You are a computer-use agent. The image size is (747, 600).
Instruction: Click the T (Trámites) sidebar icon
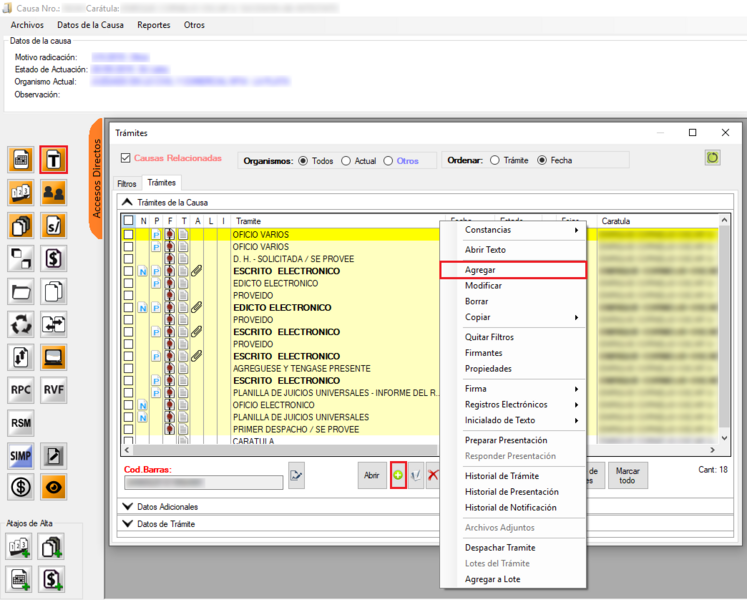53,160
